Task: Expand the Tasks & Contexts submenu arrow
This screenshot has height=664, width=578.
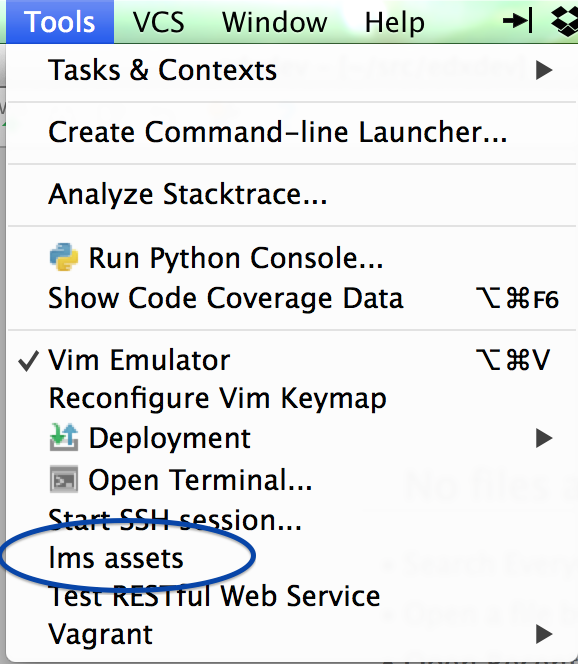Action: pyautogui.click(x=544, y=70)
